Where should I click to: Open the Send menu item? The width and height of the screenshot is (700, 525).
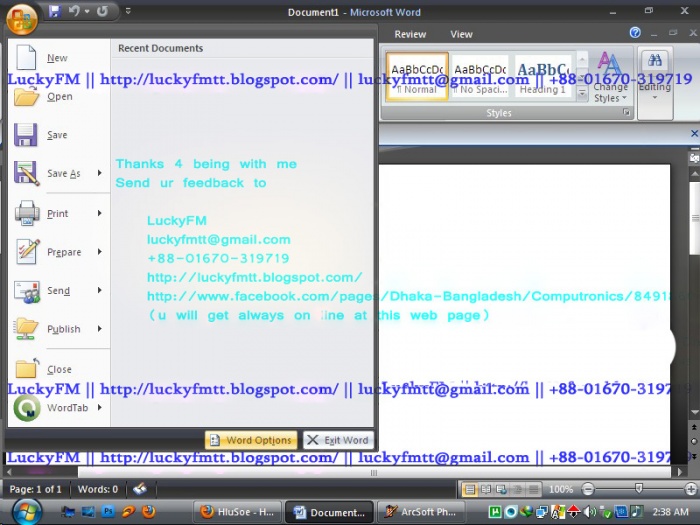(58, 291)
